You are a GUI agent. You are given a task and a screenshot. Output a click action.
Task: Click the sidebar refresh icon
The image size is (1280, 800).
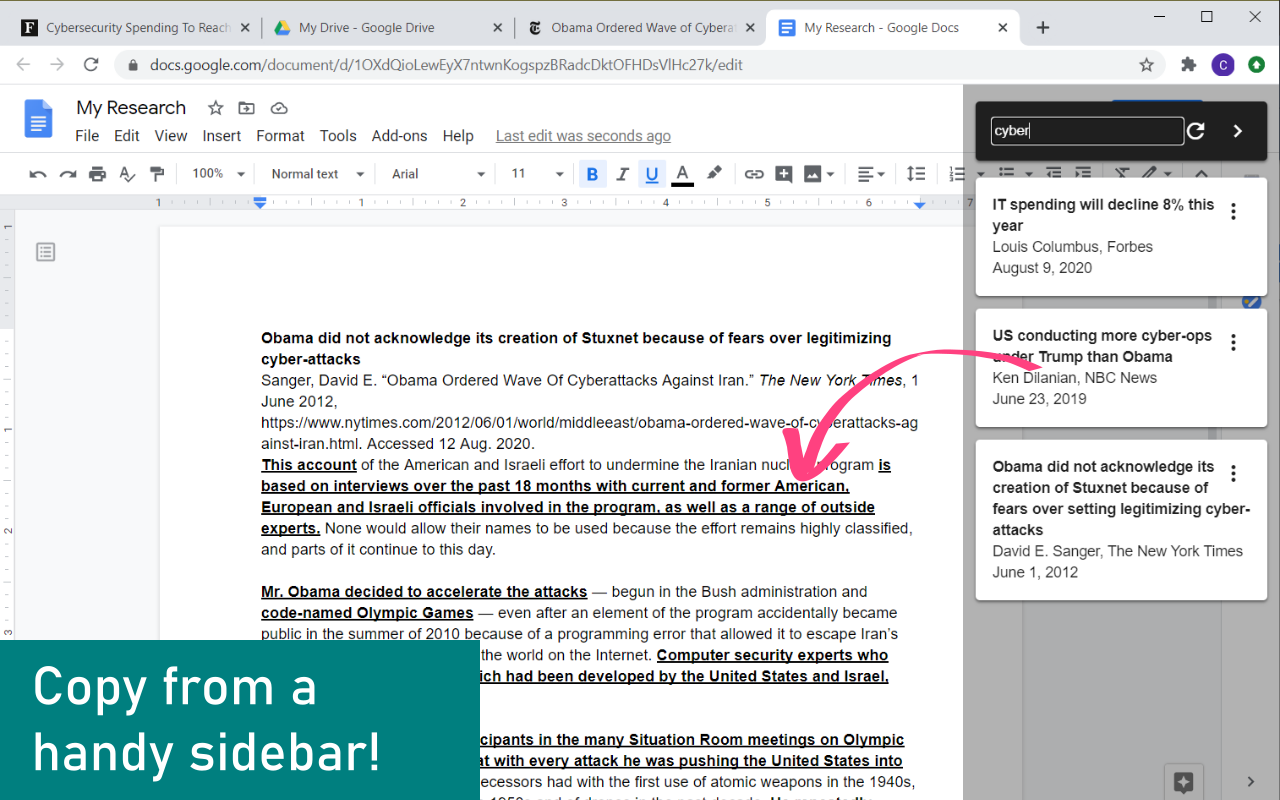[1195, 131]
